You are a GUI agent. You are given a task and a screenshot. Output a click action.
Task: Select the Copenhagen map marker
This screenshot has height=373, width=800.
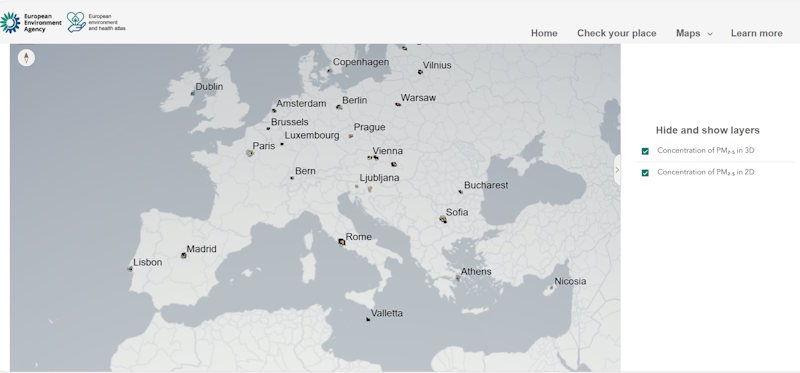point(329,71)
